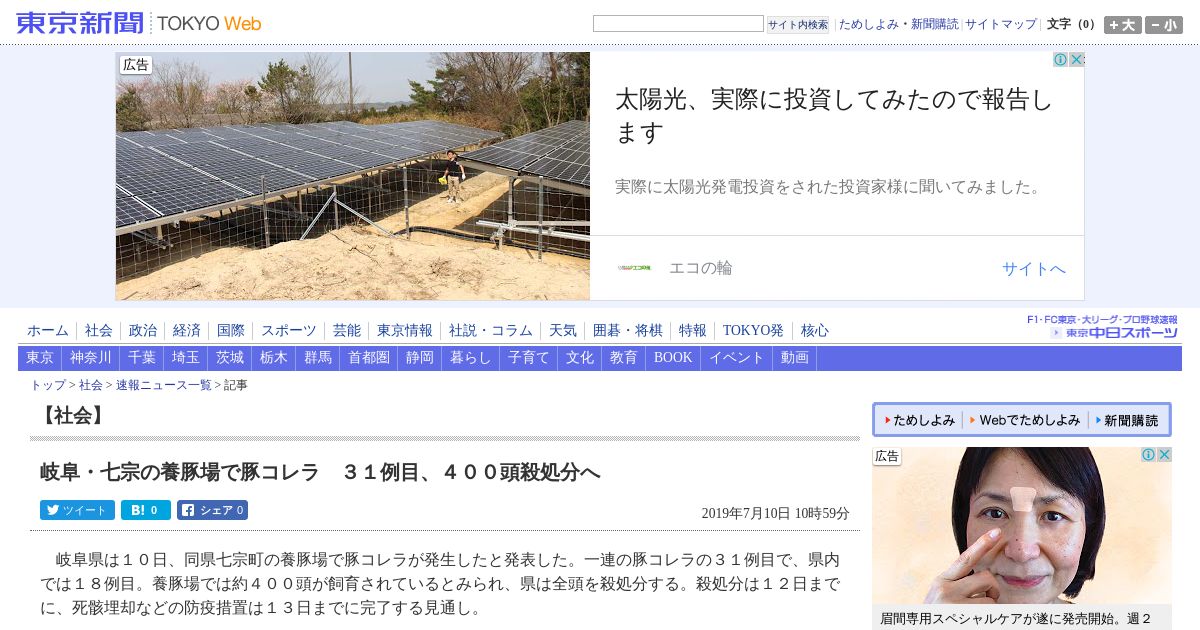Screen dimensions: 1200x630
Task: Click the solar panel ad photo
Action: point(352,176)
